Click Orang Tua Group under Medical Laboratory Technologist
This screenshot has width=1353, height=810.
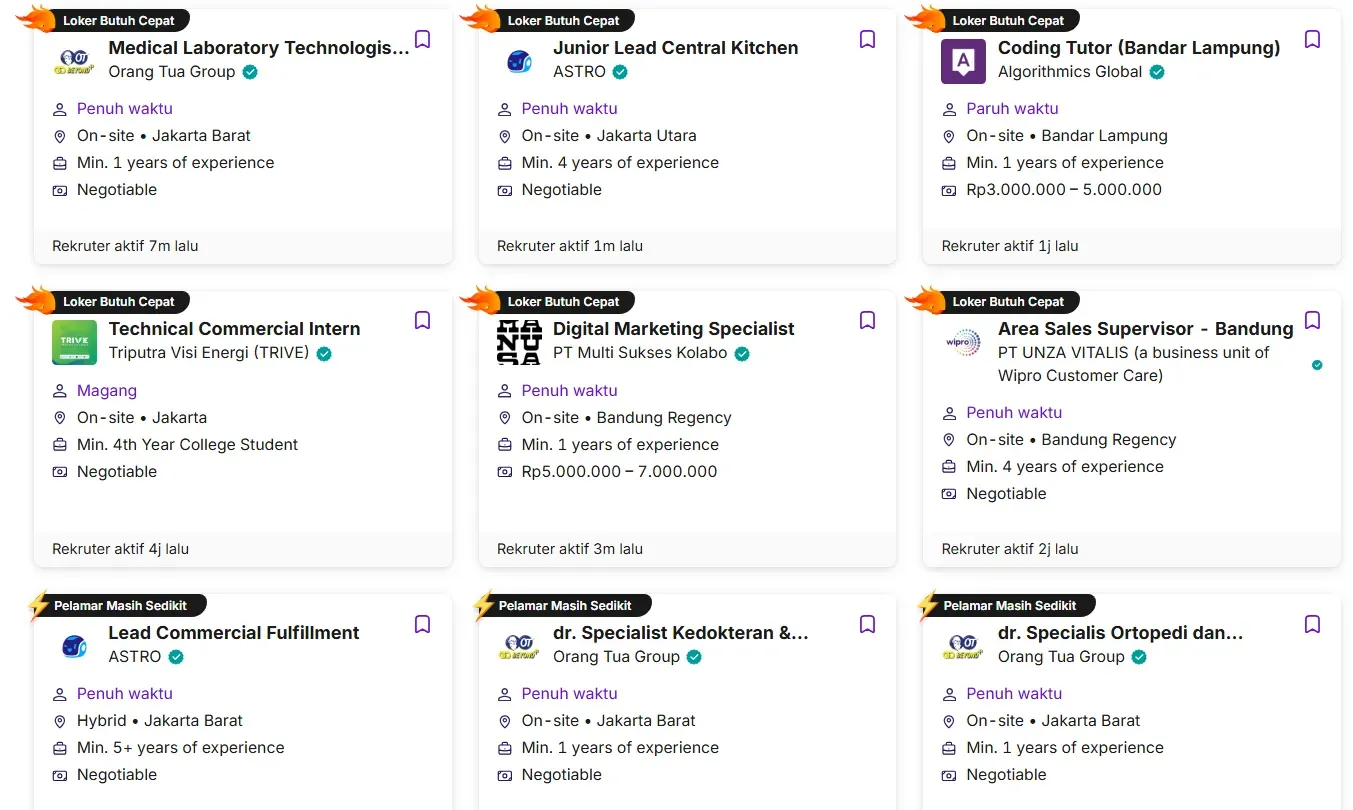click(171, 72)
